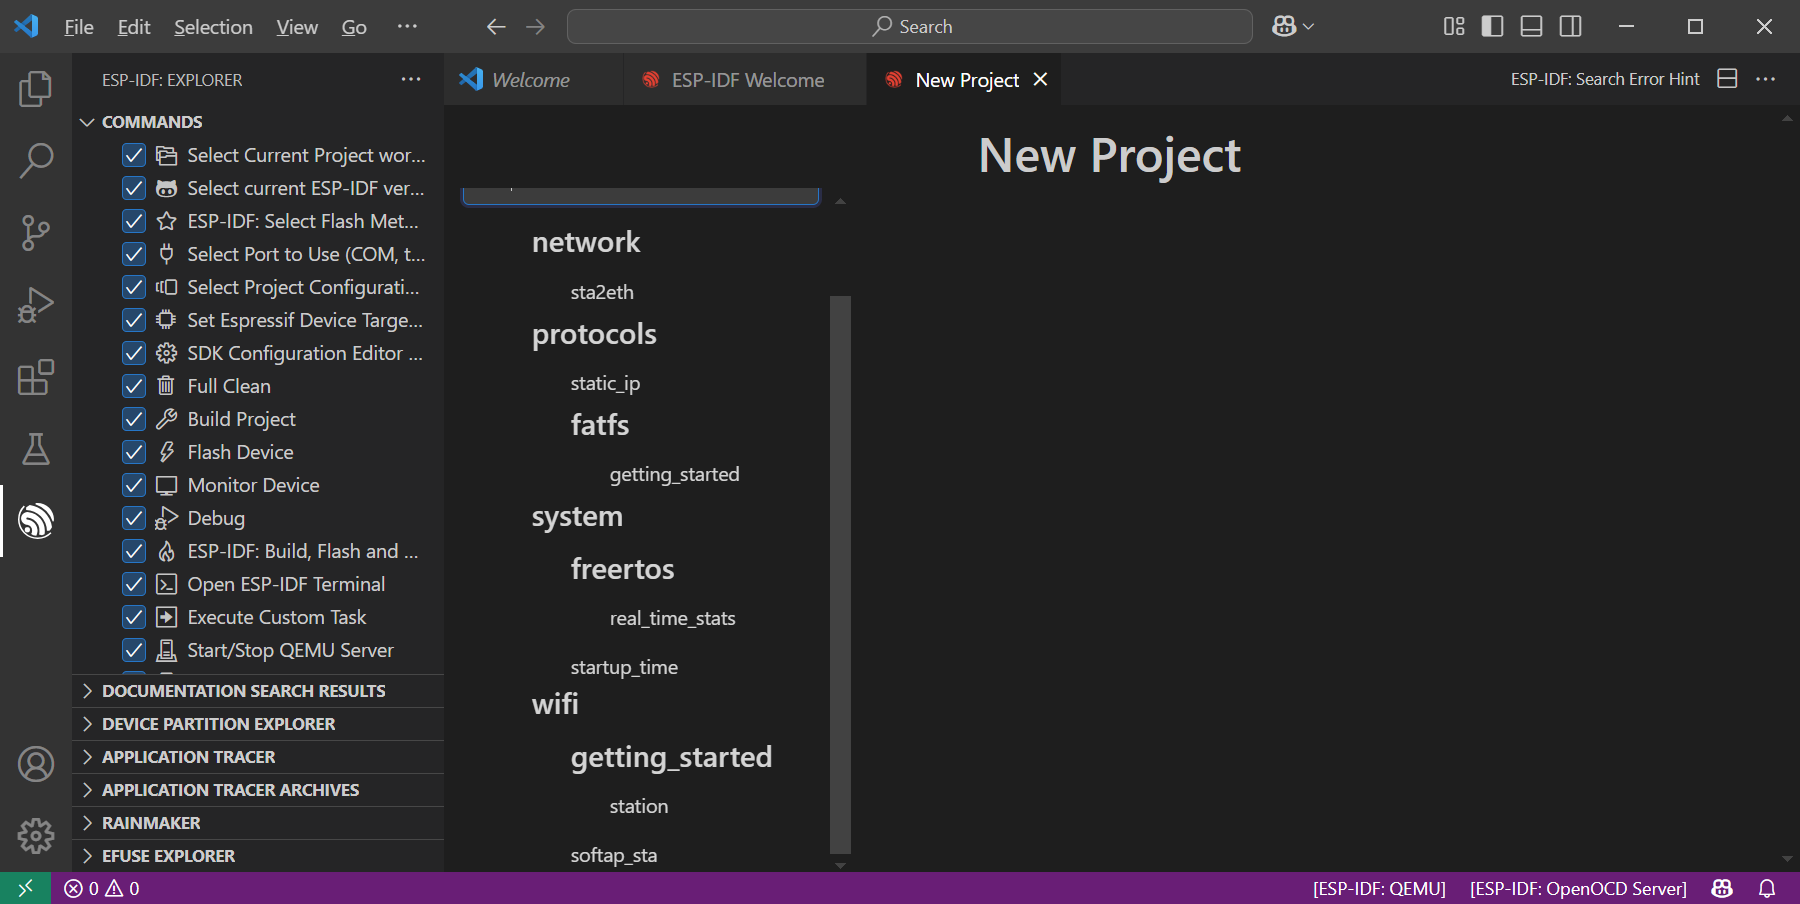
Task: Open Run and Debug view
Action: (x=36, y=305)
